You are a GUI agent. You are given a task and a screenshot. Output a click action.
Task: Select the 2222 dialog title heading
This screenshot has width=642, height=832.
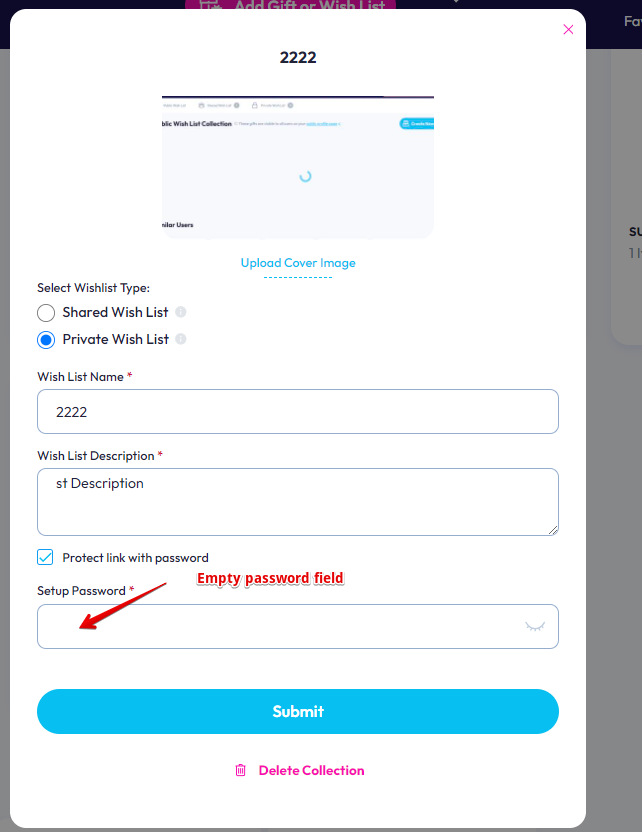coord(298,57)
